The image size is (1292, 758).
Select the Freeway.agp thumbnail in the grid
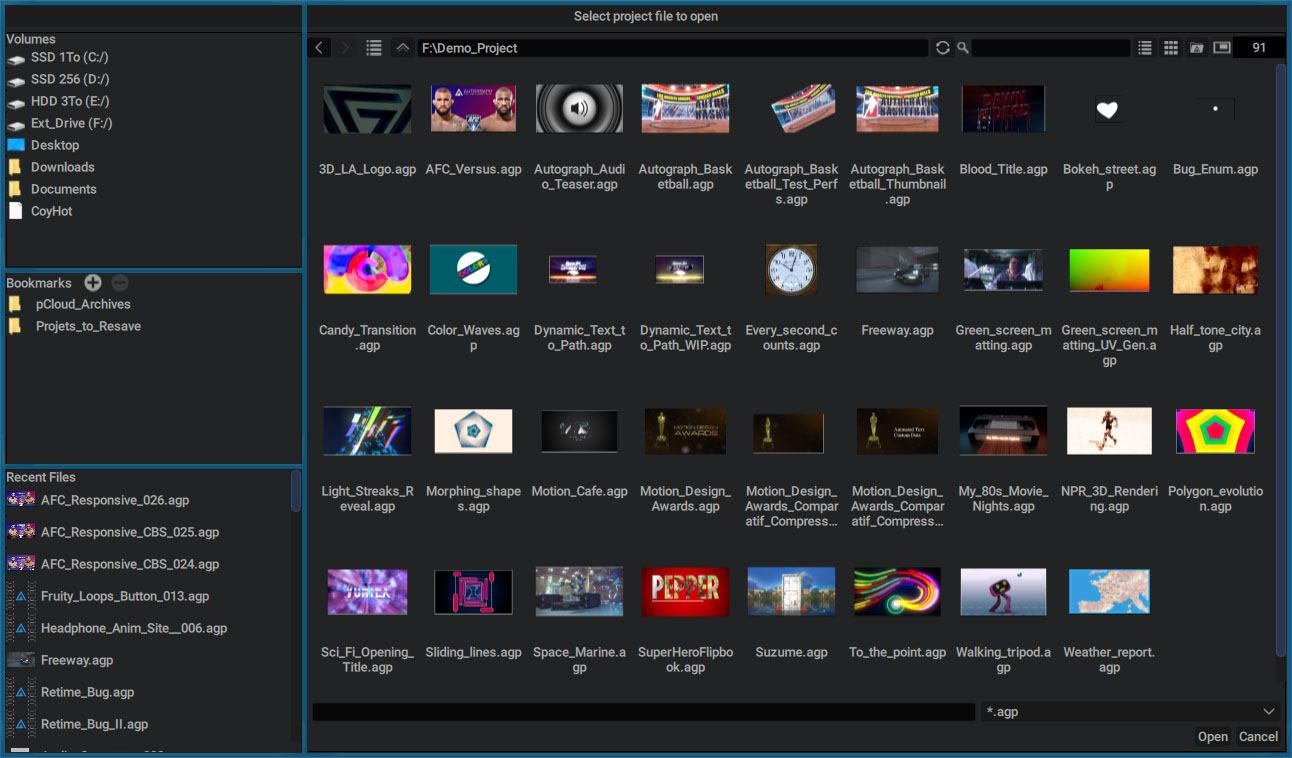coord(897,270)
